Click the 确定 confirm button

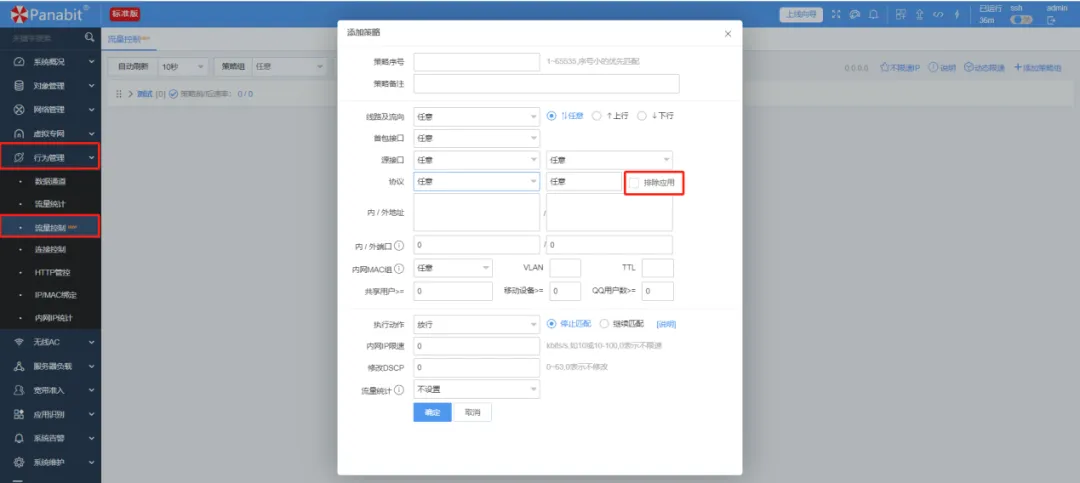pos(432,412)
